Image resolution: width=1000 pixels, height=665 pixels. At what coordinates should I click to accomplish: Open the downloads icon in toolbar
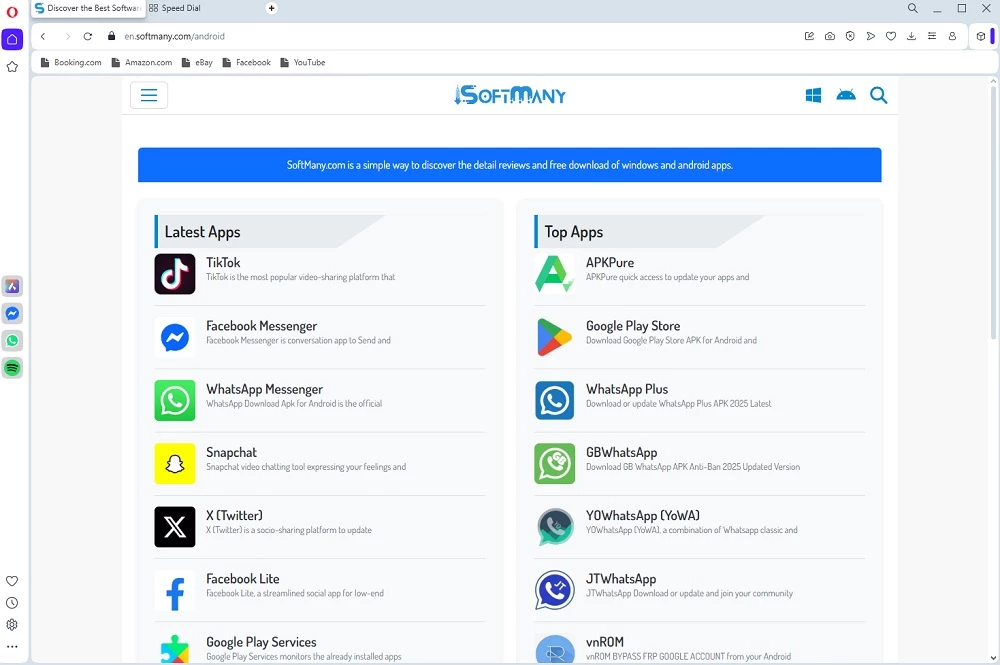tap(911, 36)
